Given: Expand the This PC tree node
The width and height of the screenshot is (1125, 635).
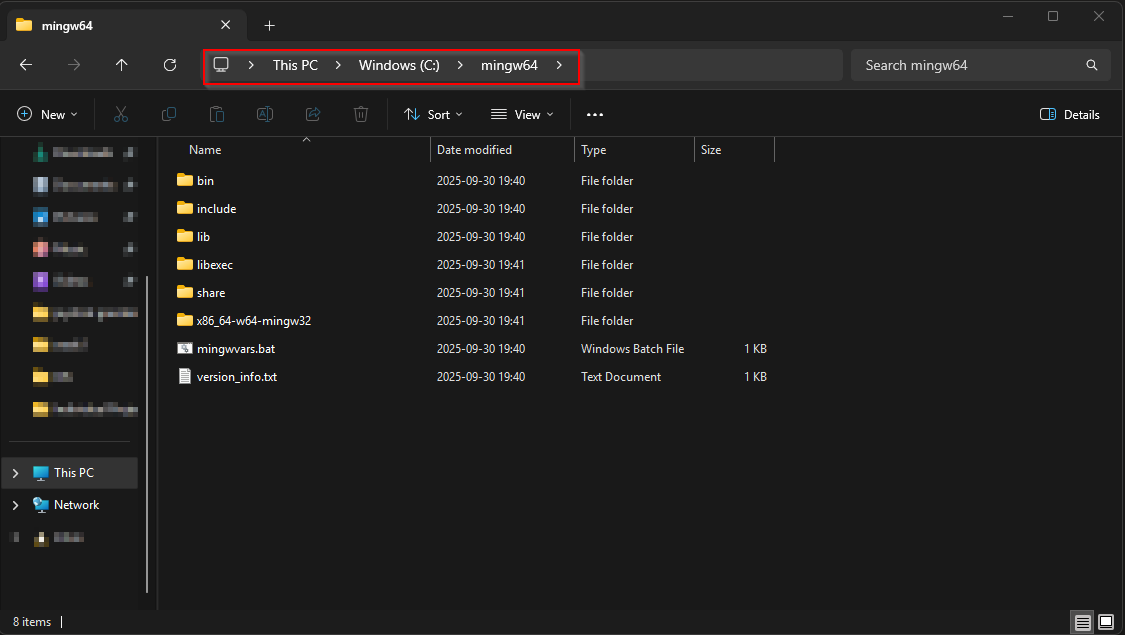Looking at the screenshot, I should (x=15, y=473).
